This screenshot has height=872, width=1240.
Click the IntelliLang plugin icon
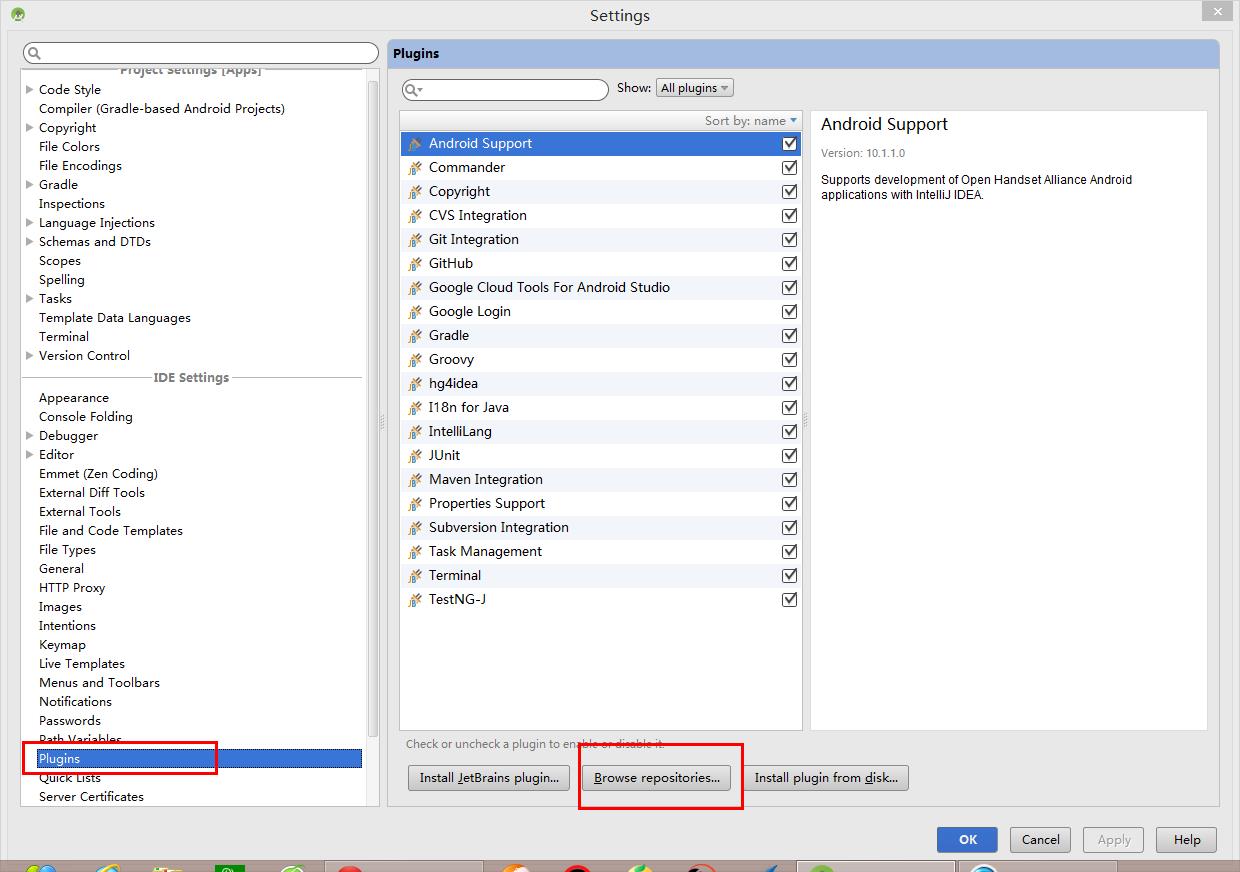point(415,432)
